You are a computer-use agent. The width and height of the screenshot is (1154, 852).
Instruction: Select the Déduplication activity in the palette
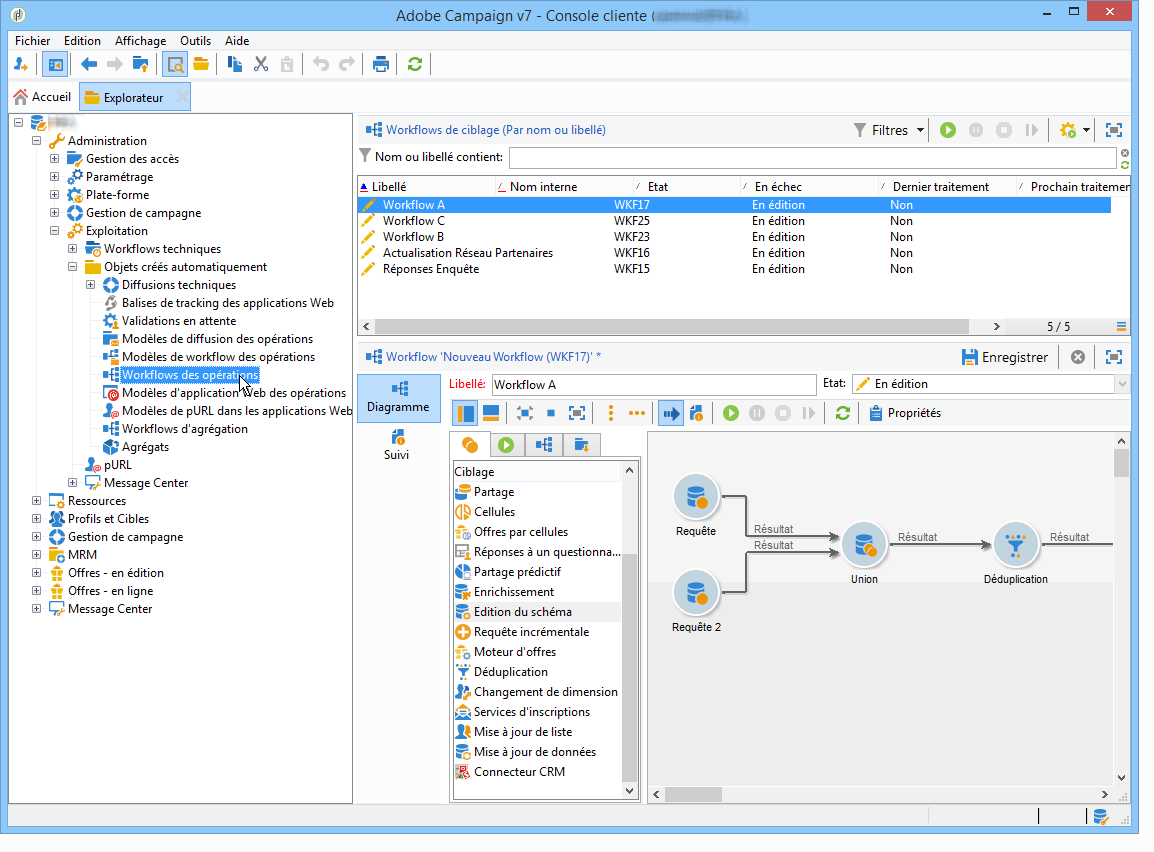tap(510, 672)
